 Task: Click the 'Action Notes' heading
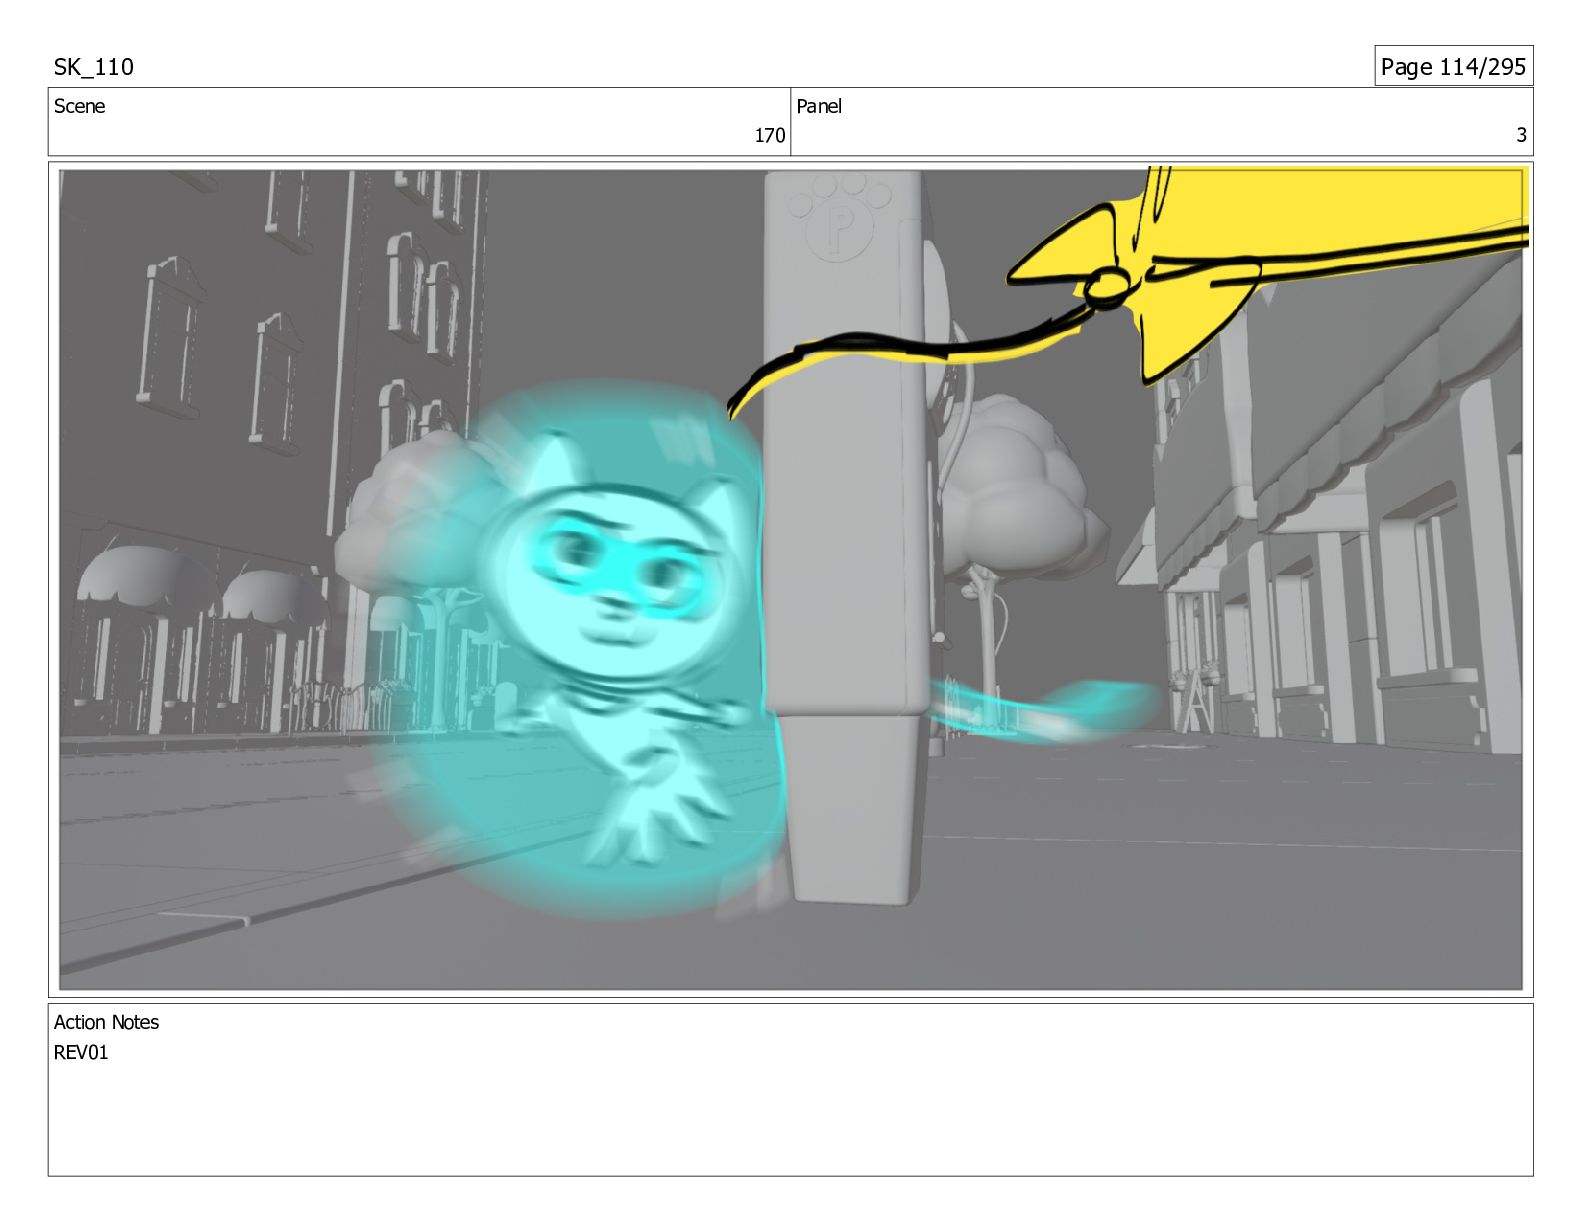[106, 1022]
